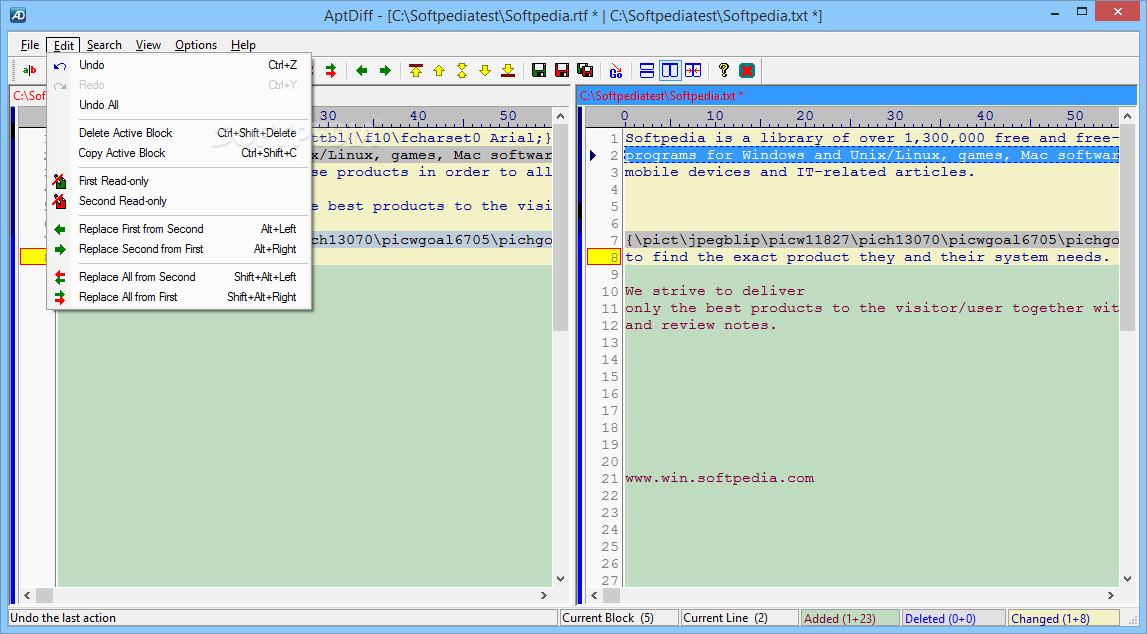The width and height of the screenshot is (1147, 634).
Task: Save first file with green floppy icon
Action: [x=539, y=70]
